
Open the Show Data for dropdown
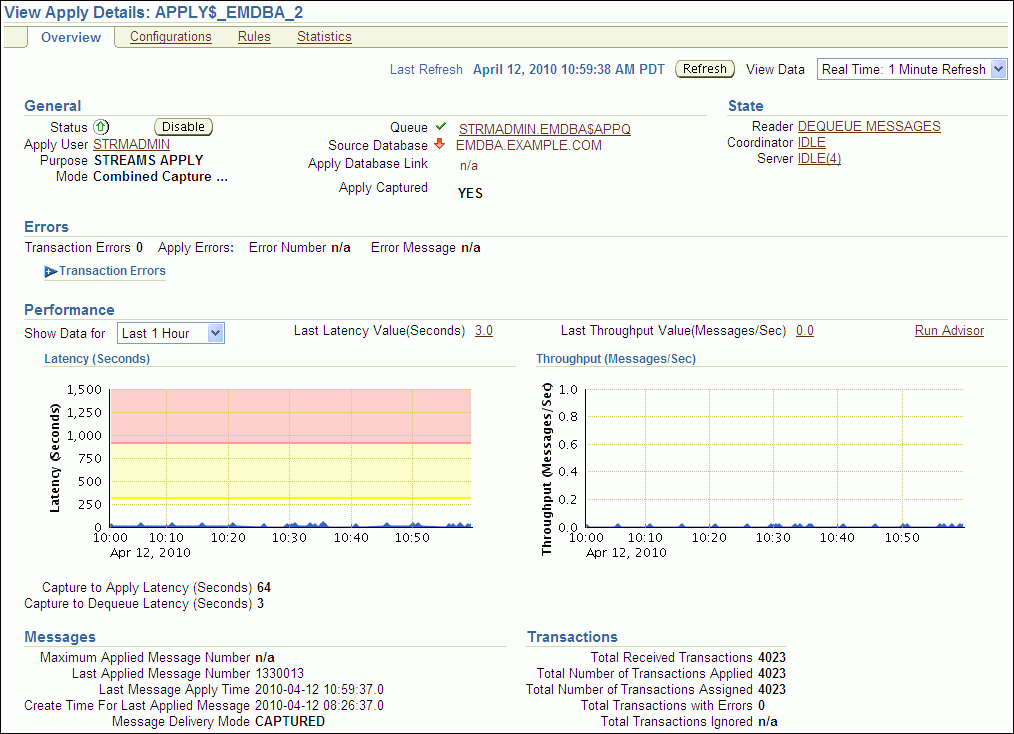171,333
